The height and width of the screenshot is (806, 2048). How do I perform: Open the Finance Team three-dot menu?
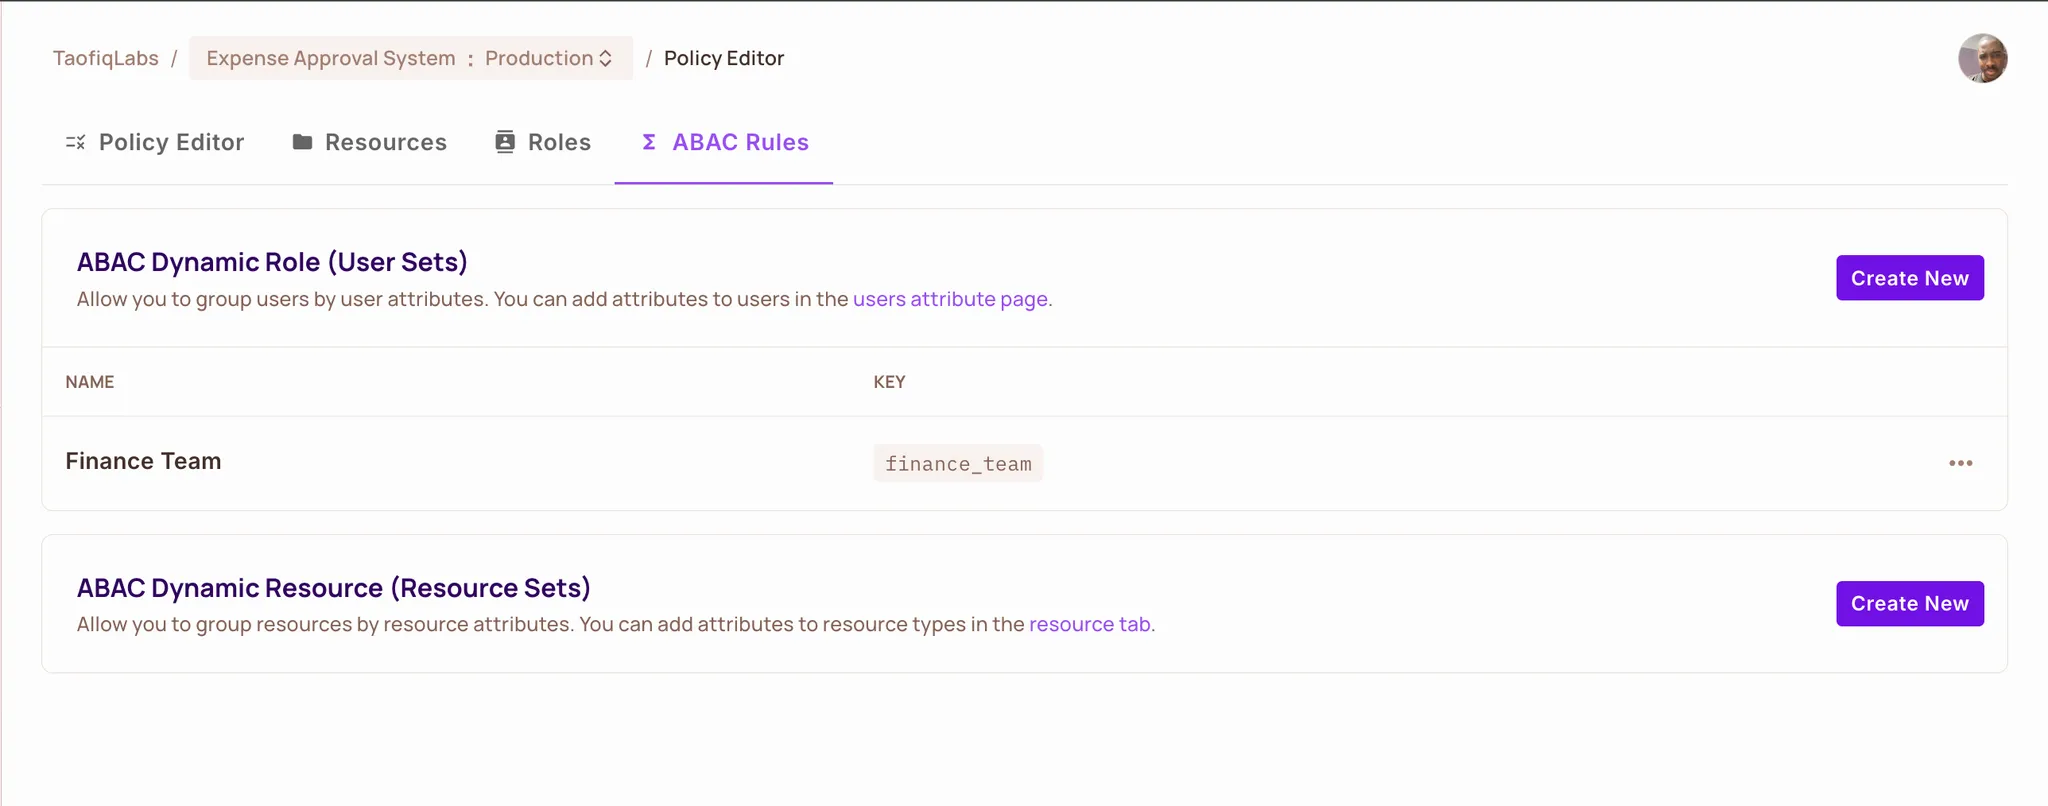(1960, 463)
